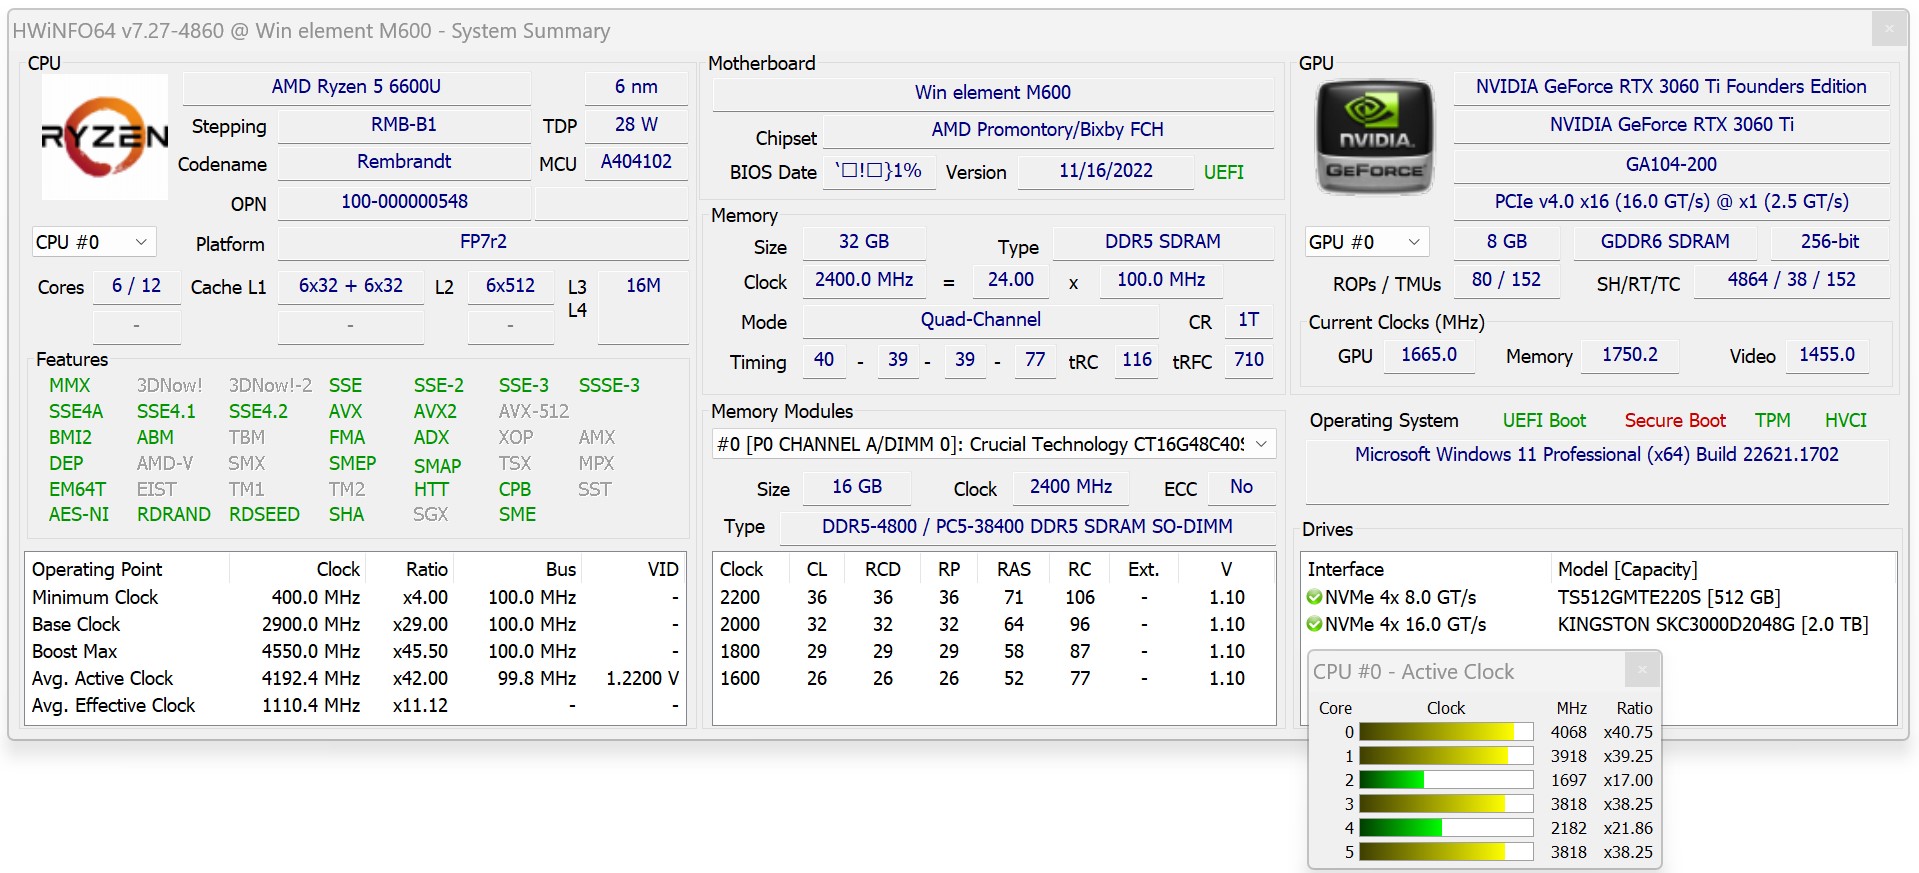Select the AMD Ryzen 5 6600U name field
Image resolution: width=1919 pixels, height=873 pixels.
pyautogui.click(x=356, y=87)
